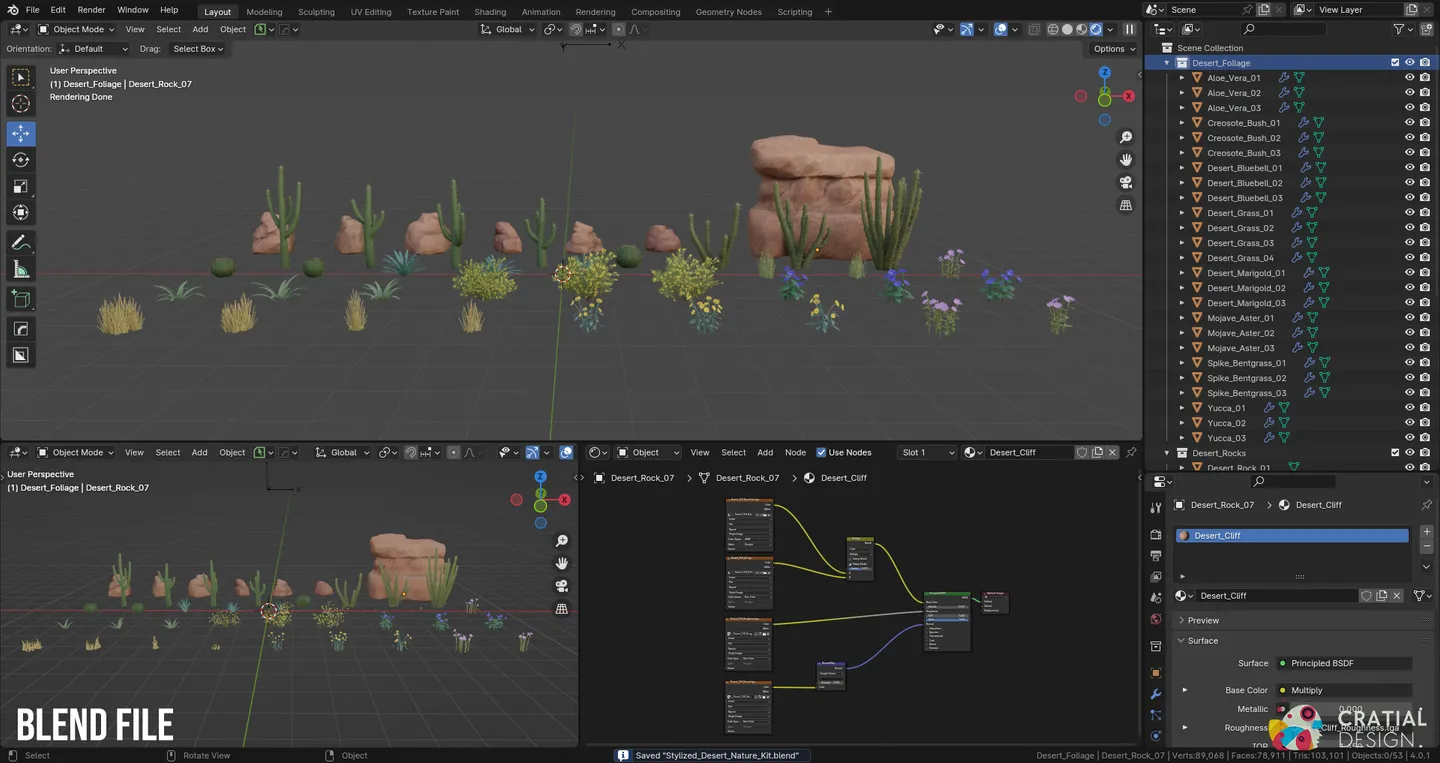Open Options dropdown in main viewport

1114,49
